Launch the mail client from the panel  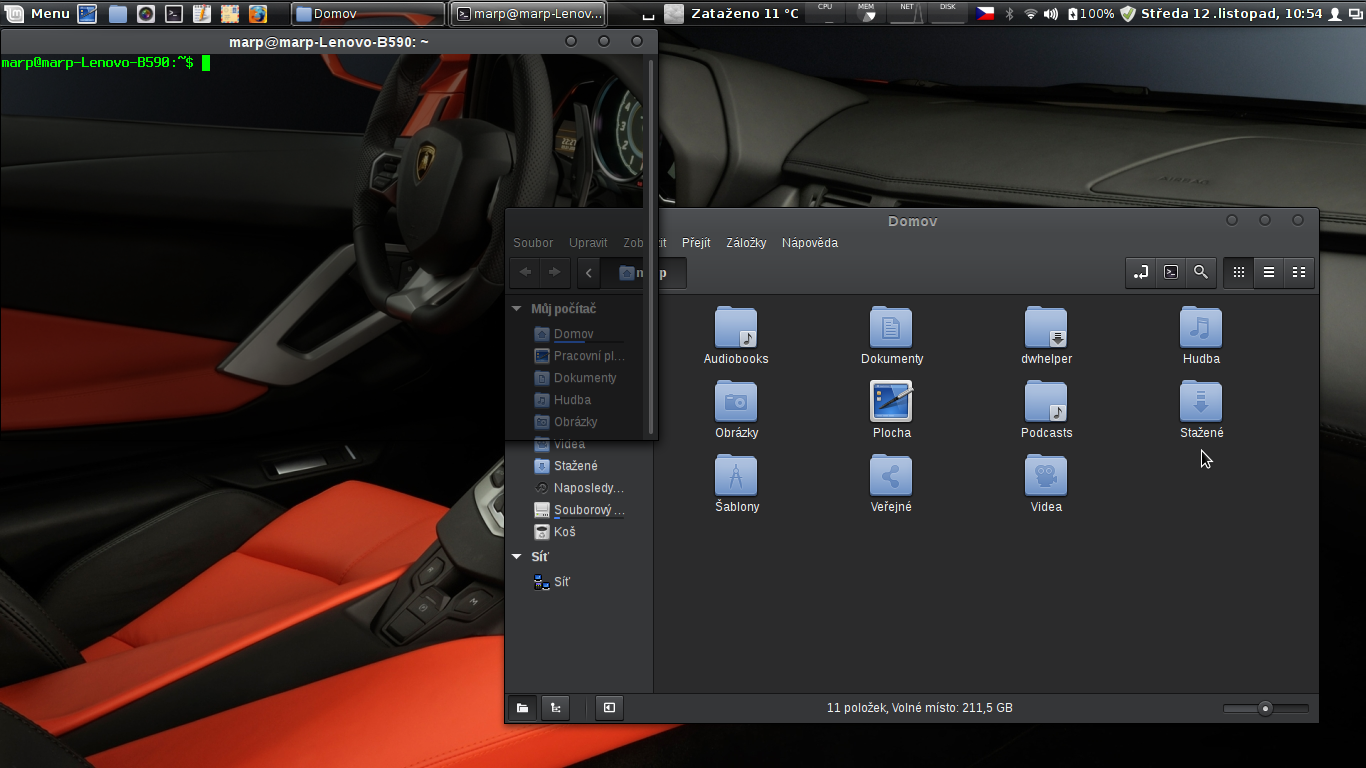[x=230, y=14]
